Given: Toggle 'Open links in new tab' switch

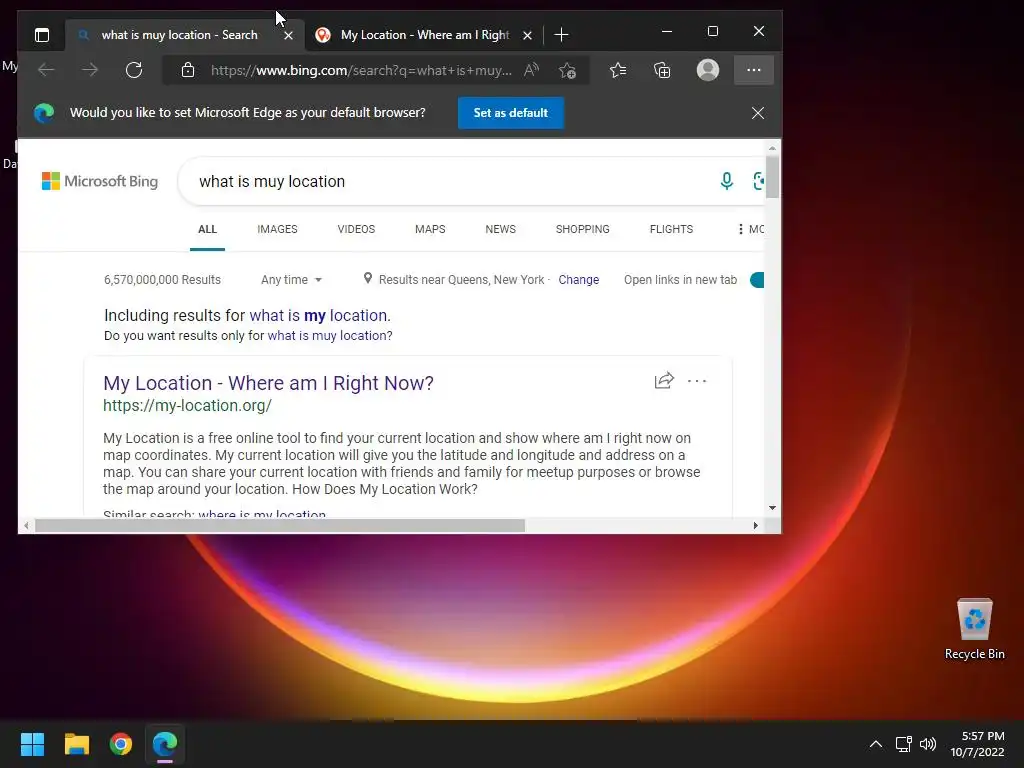Looking at the screenshot, I should click(757, 280).
